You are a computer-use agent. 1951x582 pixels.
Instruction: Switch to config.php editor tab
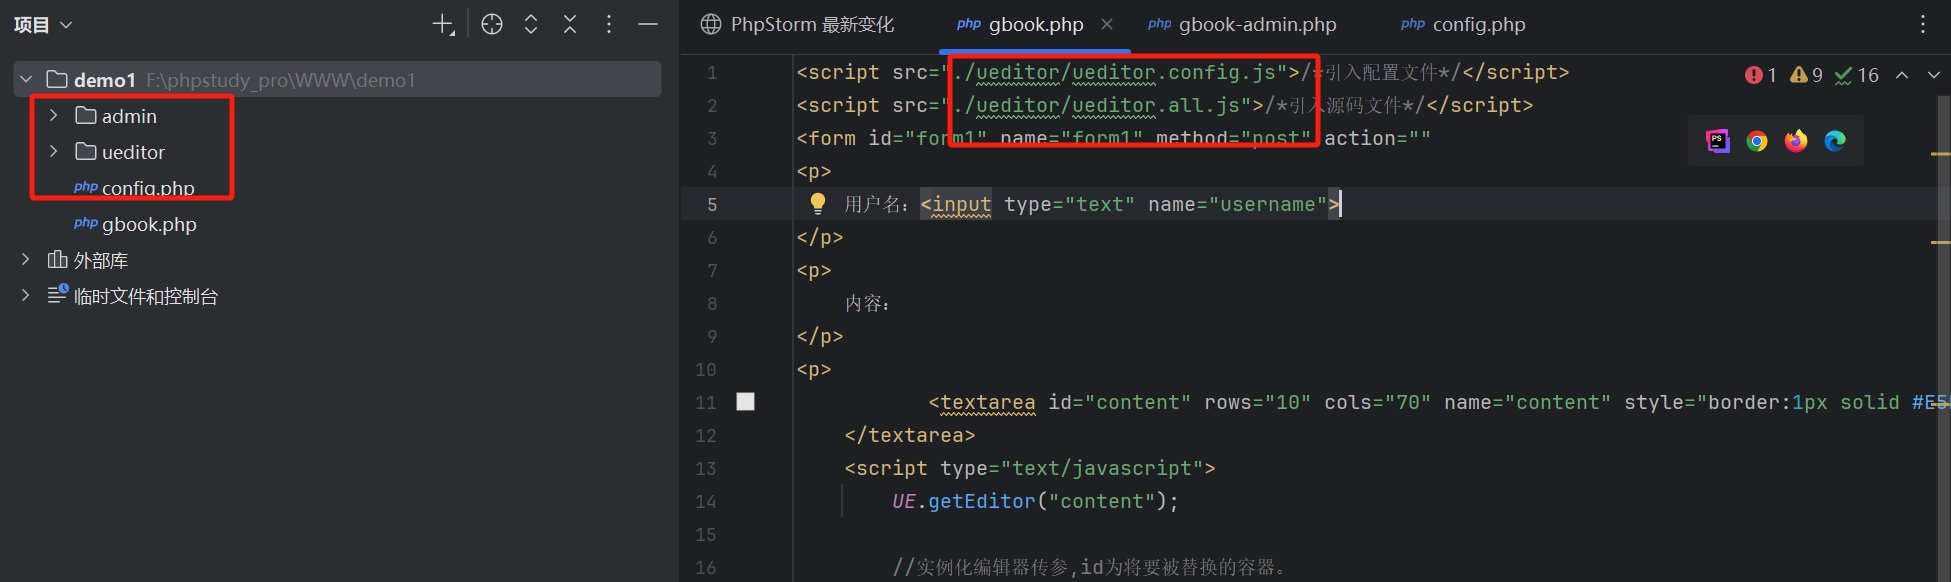pyautogui.click(x=1463, y=25)
